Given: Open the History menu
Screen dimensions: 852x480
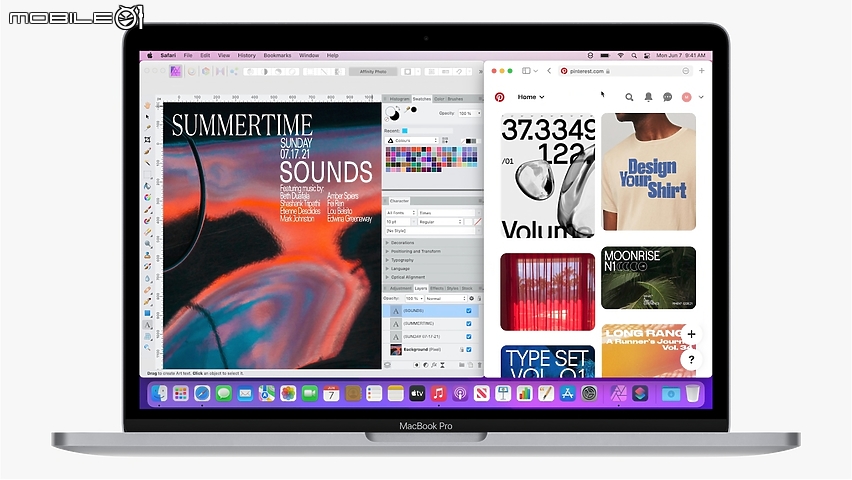Looking at the screenshot, I should (x=246, y=55).
